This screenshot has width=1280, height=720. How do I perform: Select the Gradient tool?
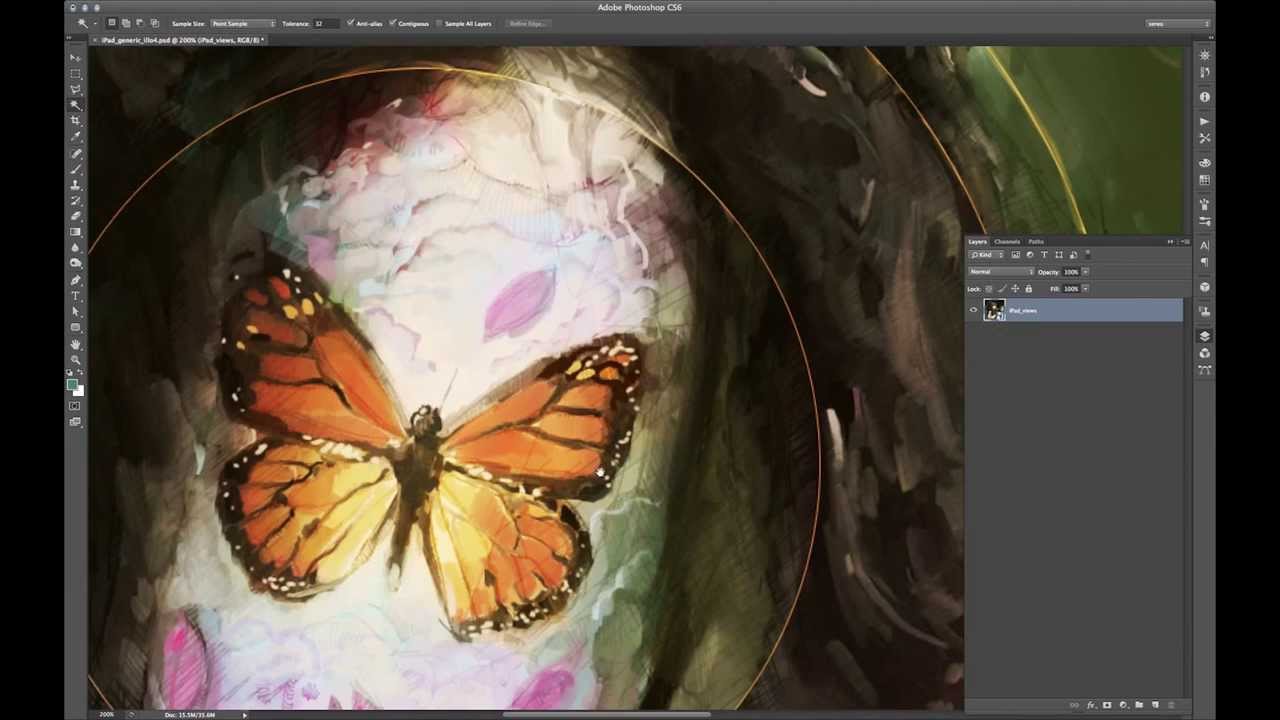[75, 232]
